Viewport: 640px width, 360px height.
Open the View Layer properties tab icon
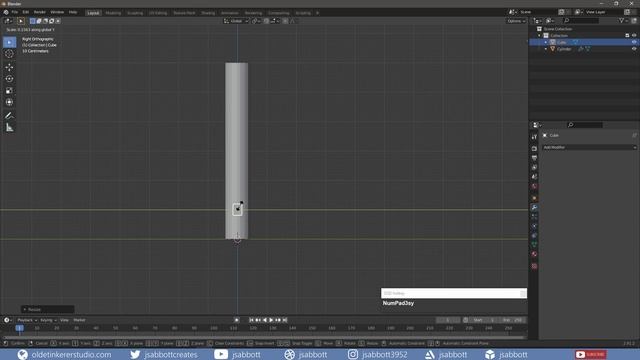tap(534, 167)
